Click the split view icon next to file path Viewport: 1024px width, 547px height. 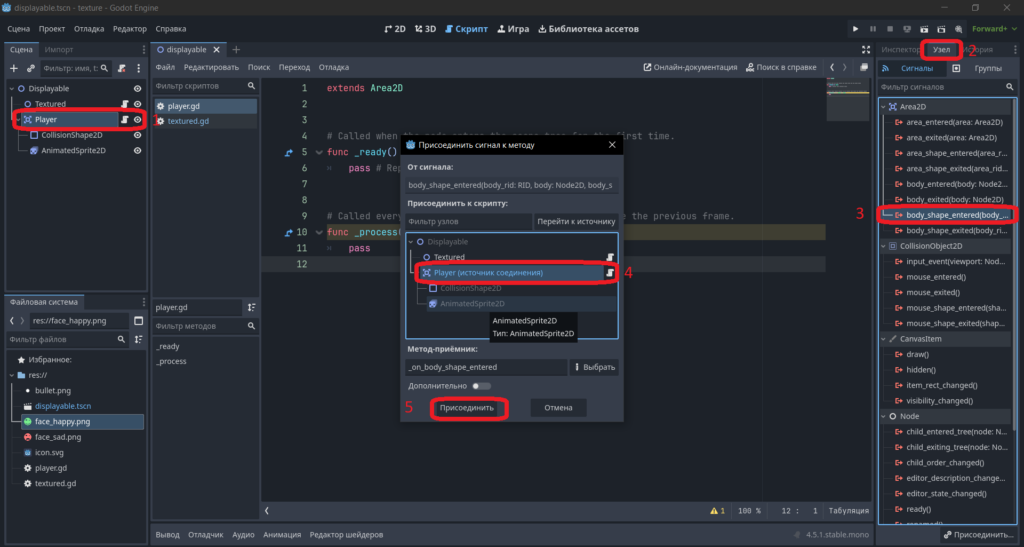point(138,320)
